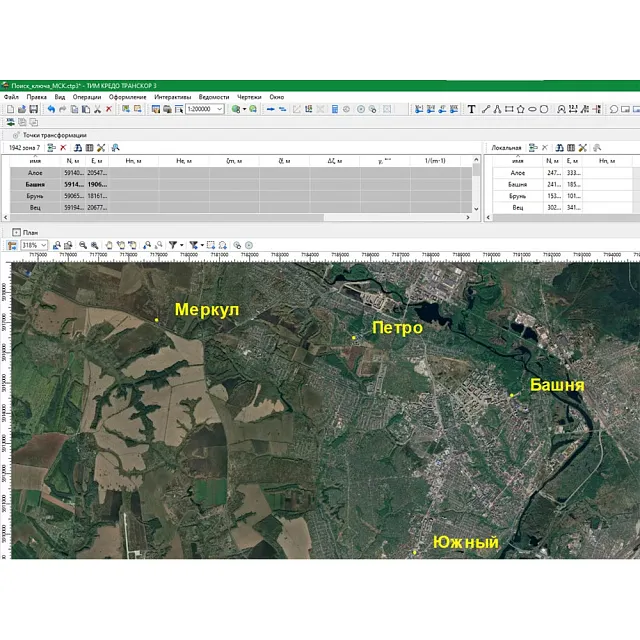Open the 1:200000 scale dropdown
640x640 pixels.
point(219,109)
